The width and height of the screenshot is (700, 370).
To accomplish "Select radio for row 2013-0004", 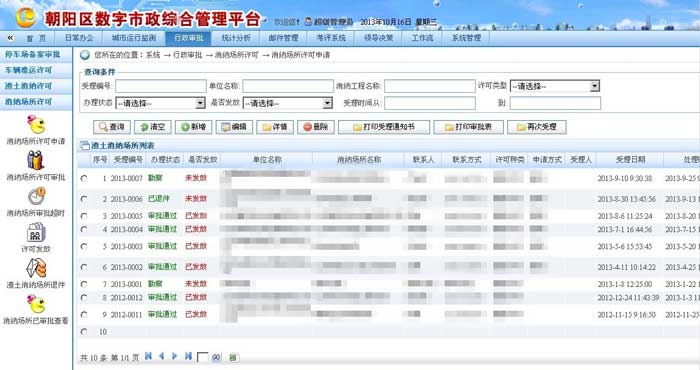I will tap(84, 229).
